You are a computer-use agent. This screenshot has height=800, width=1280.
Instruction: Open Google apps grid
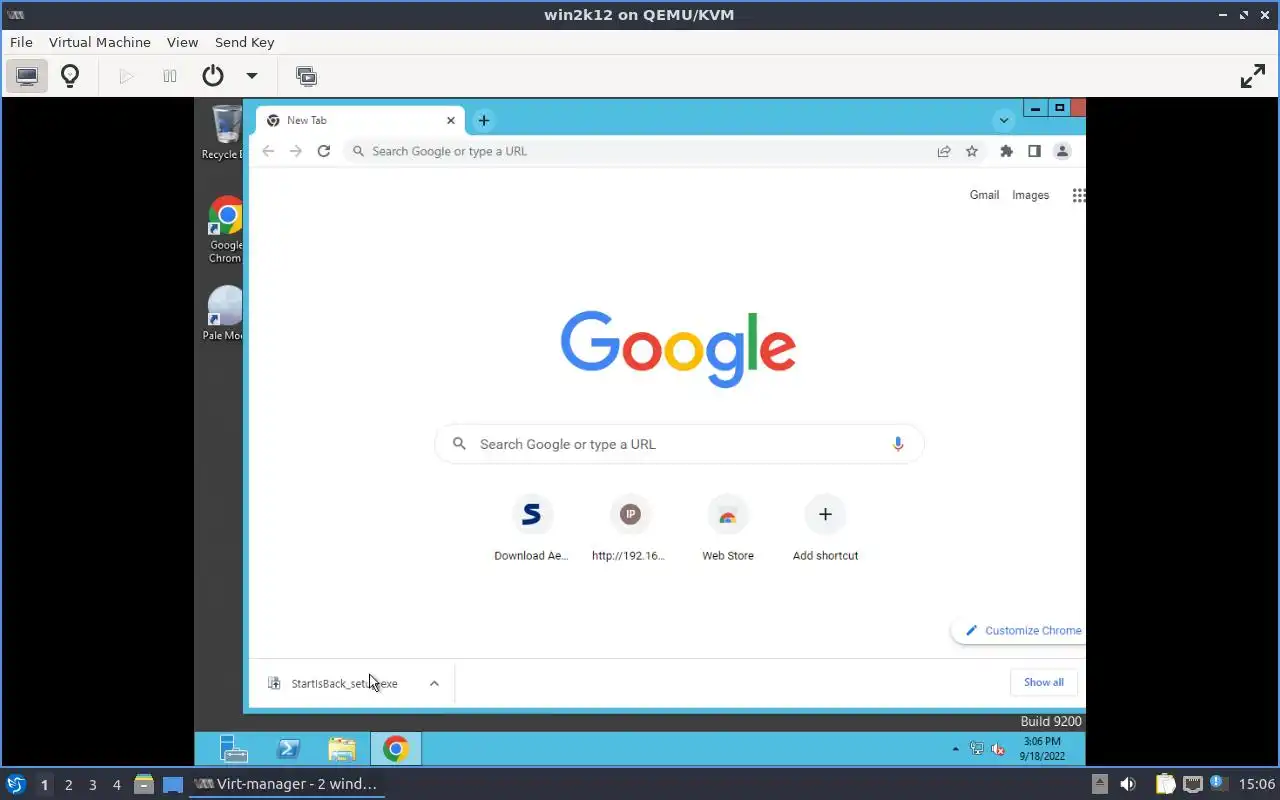point(1078,195)
